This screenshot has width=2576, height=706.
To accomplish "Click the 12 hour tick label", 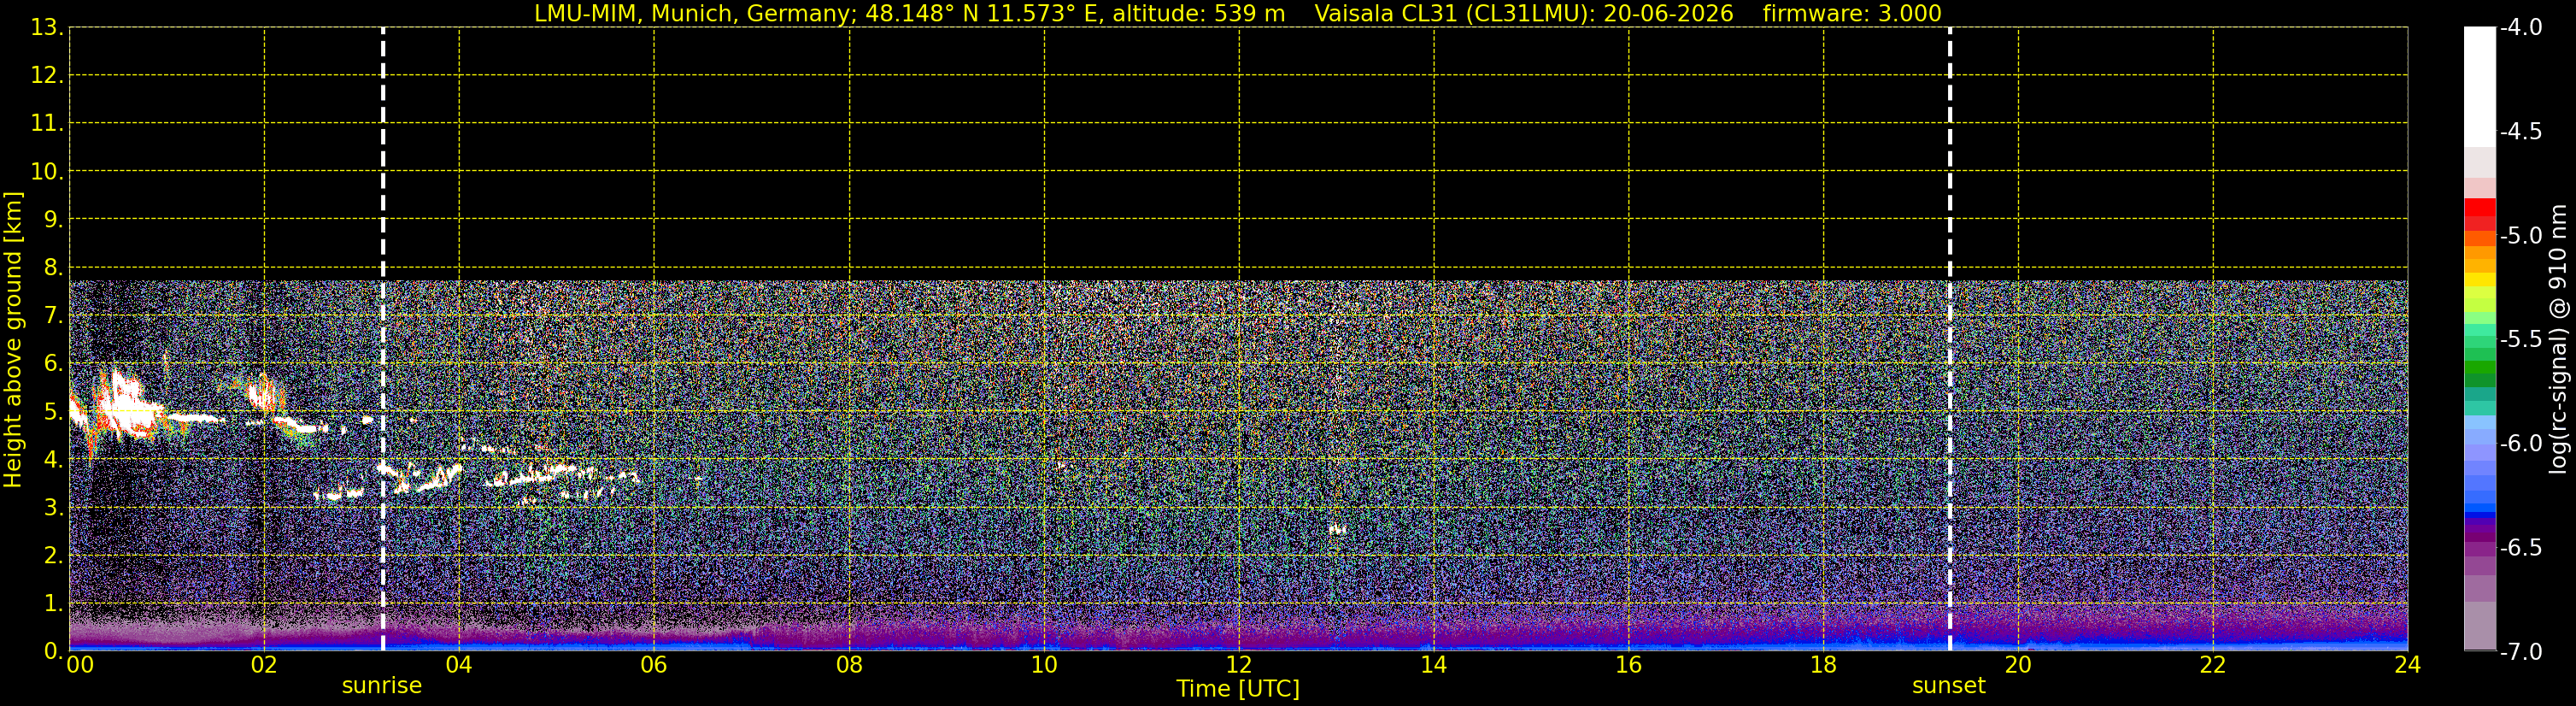I will pos(1238,665).
